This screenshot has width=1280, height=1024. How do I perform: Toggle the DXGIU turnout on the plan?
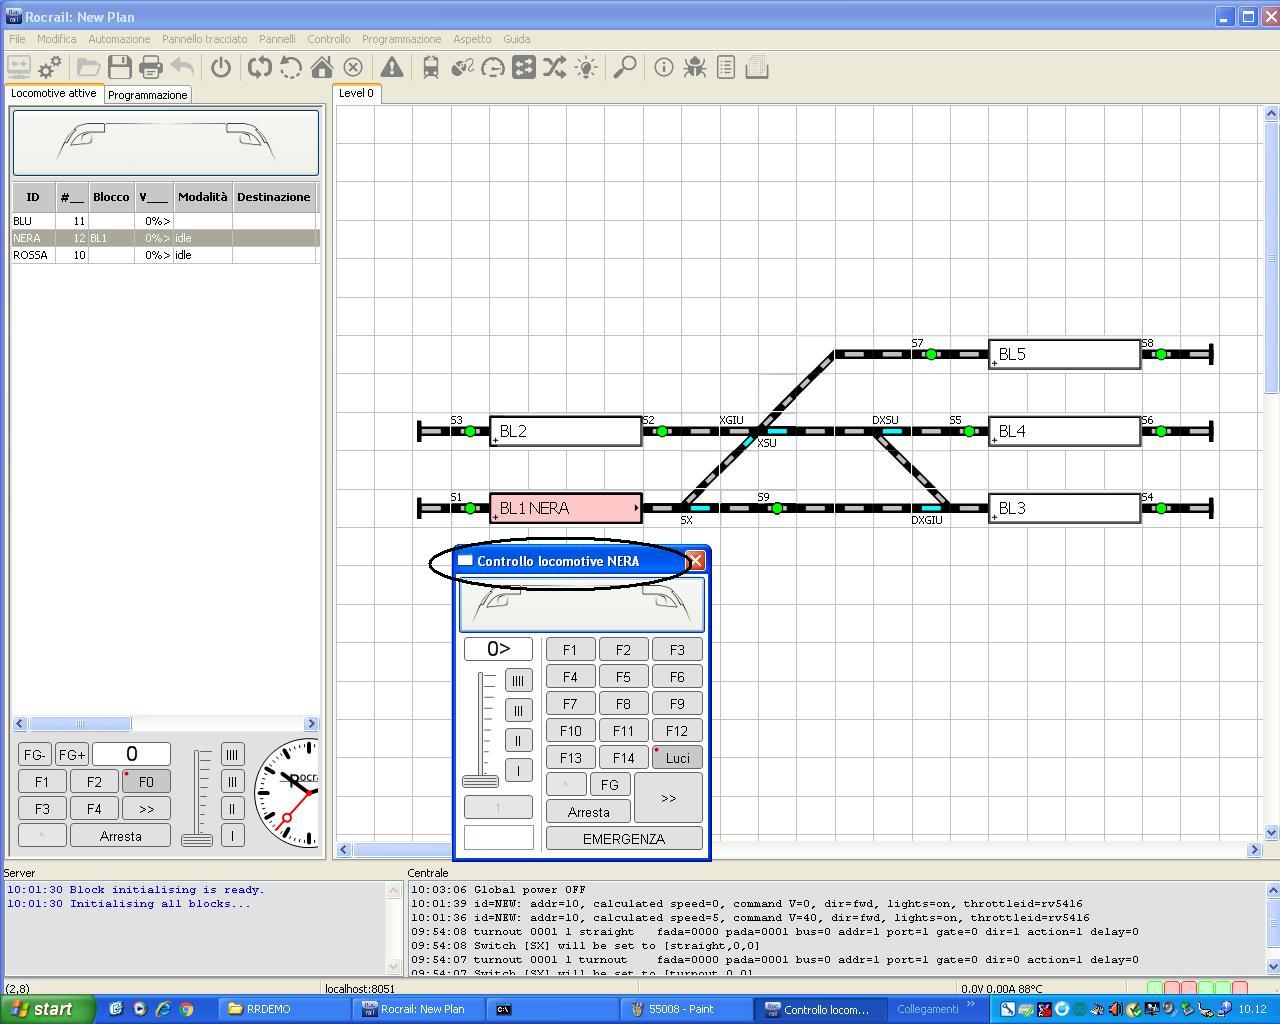click(931, 508)
